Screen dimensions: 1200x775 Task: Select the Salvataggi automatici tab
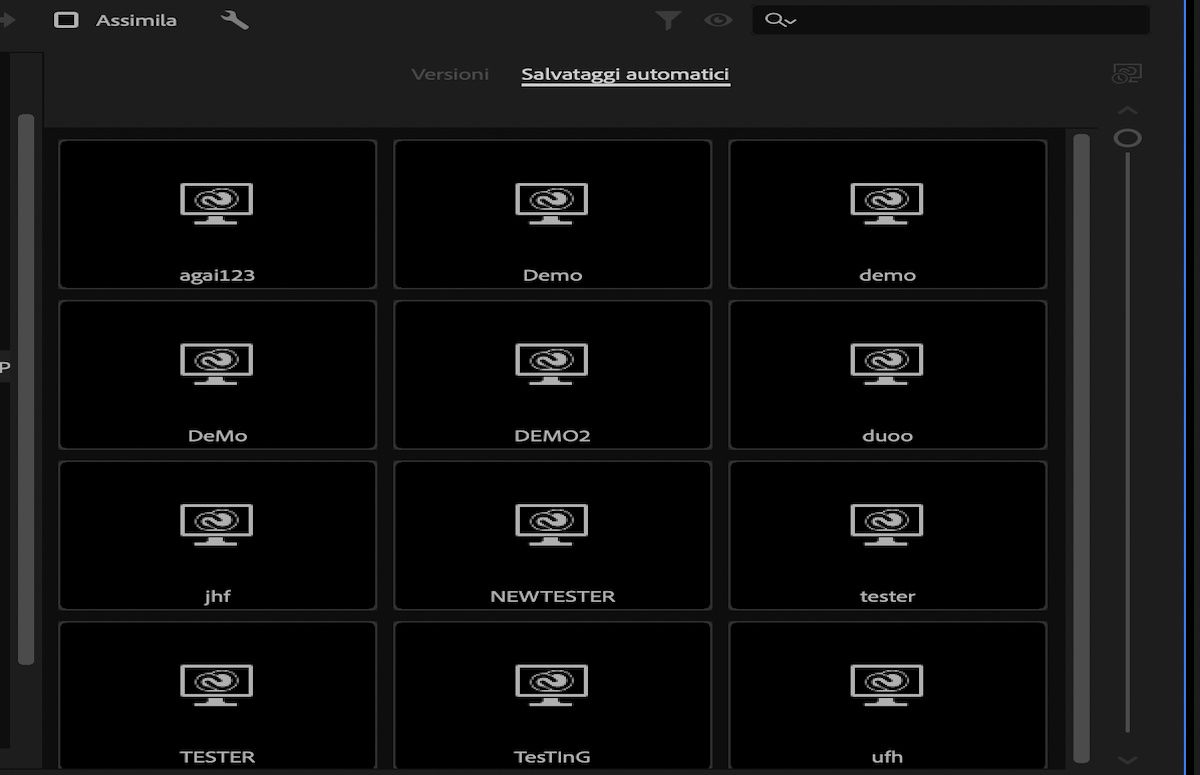pyautogui.click(x=625, y=74)
